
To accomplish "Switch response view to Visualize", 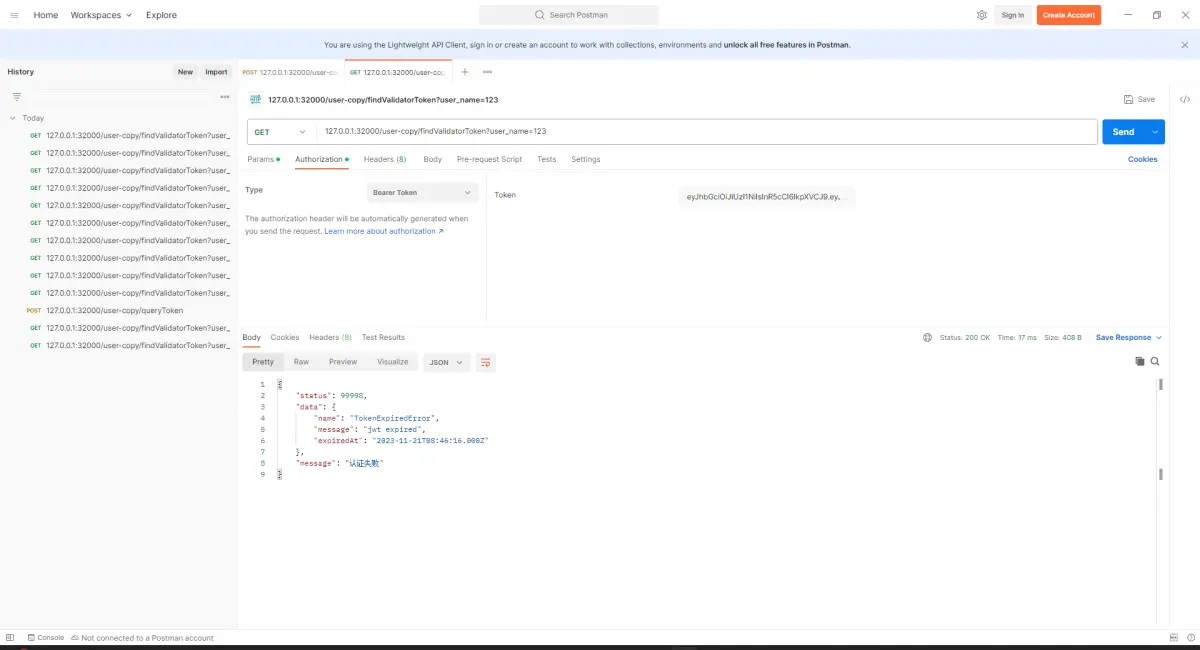I will coord(392,362).
